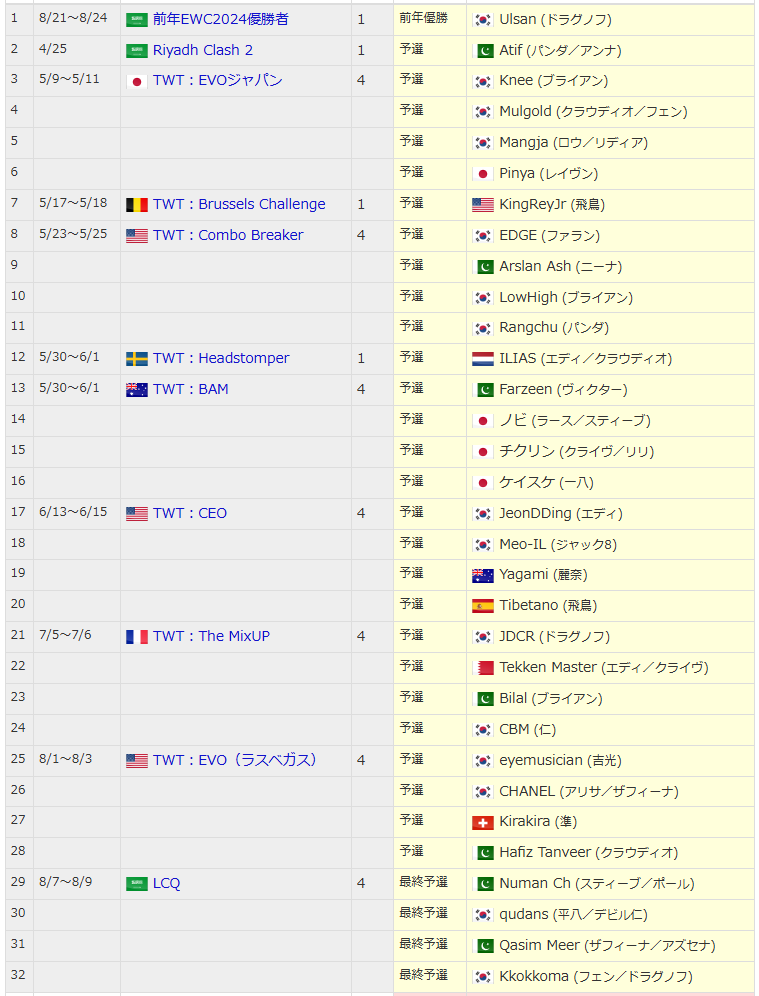The width and height of the screenshot is (759, 996).
Task: Click the Saudi flag beside Riyadh Clash 2
Action: [x=137, y=51]
